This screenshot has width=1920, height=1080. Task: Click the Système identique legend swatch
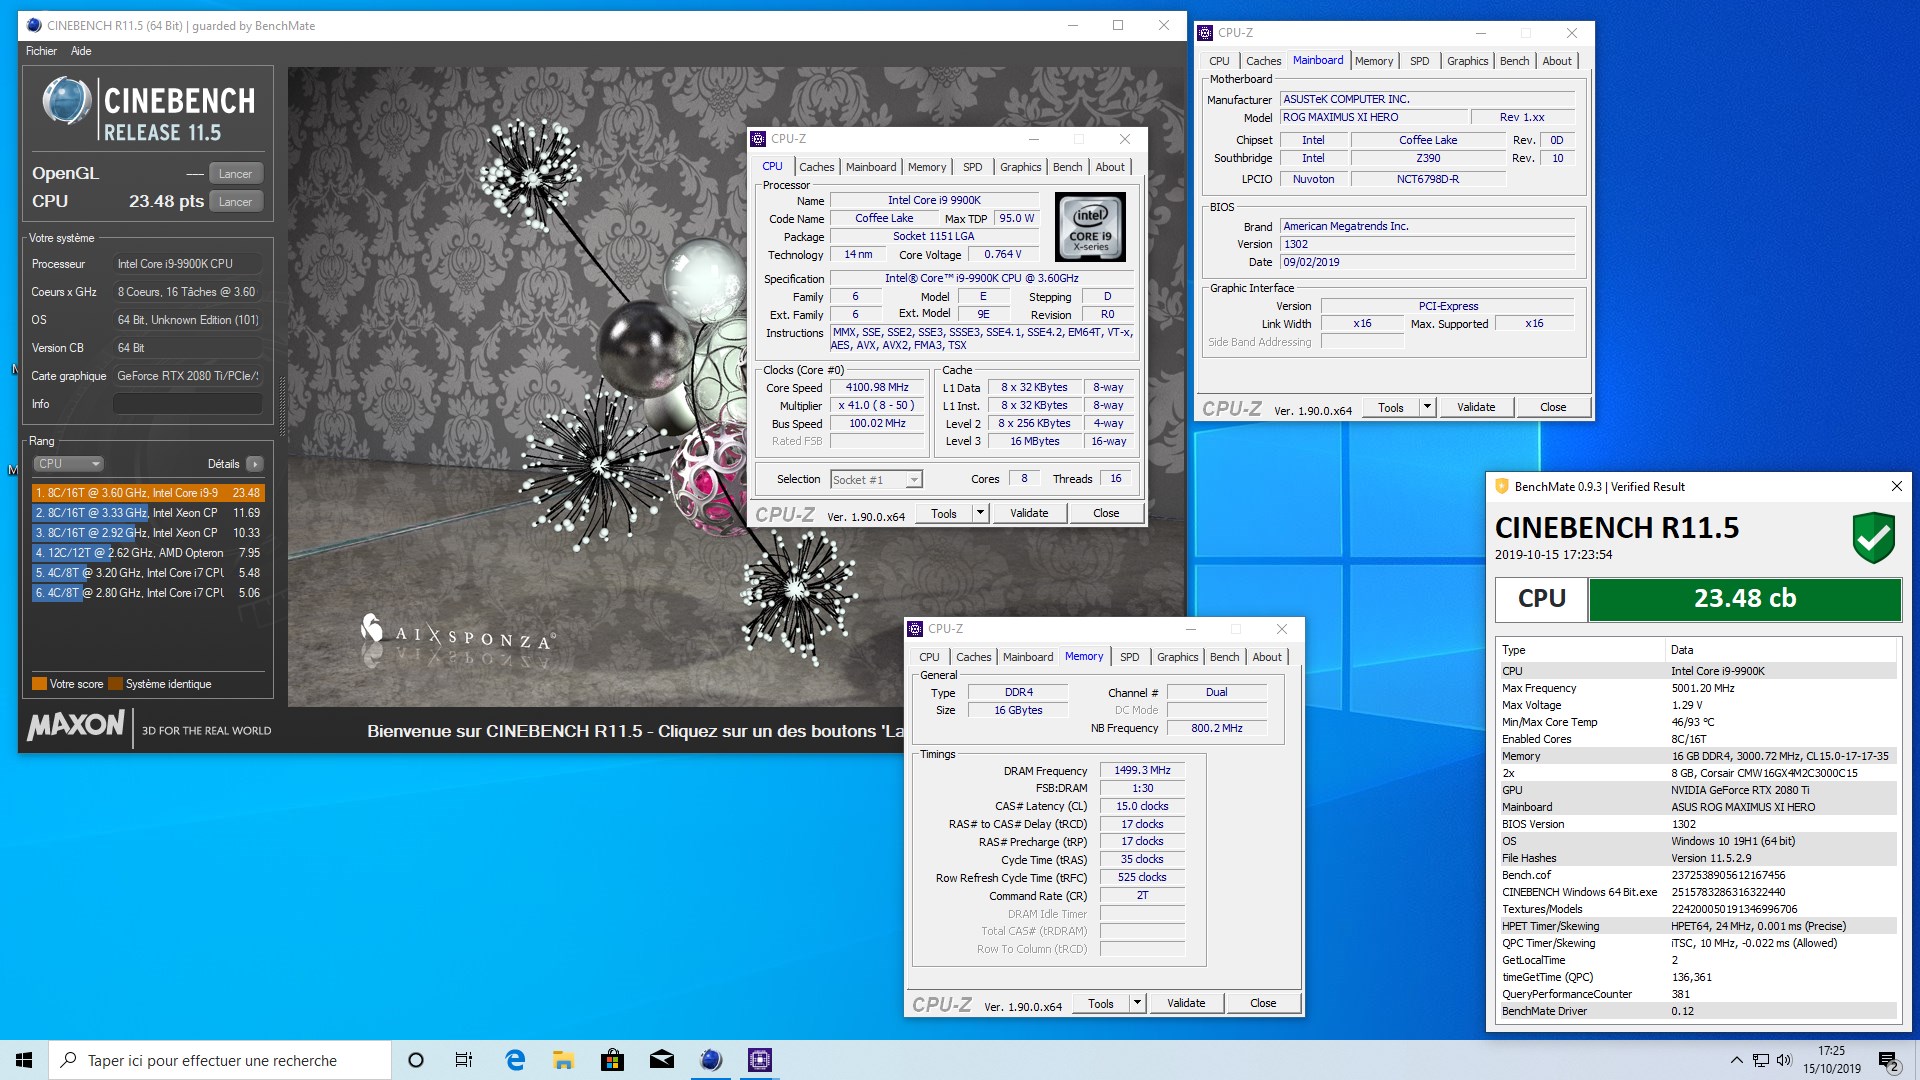(x=115, y=684)
